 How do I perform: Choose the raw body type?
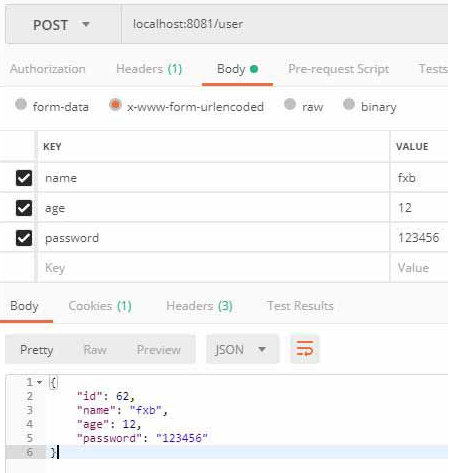coord(290,104)
